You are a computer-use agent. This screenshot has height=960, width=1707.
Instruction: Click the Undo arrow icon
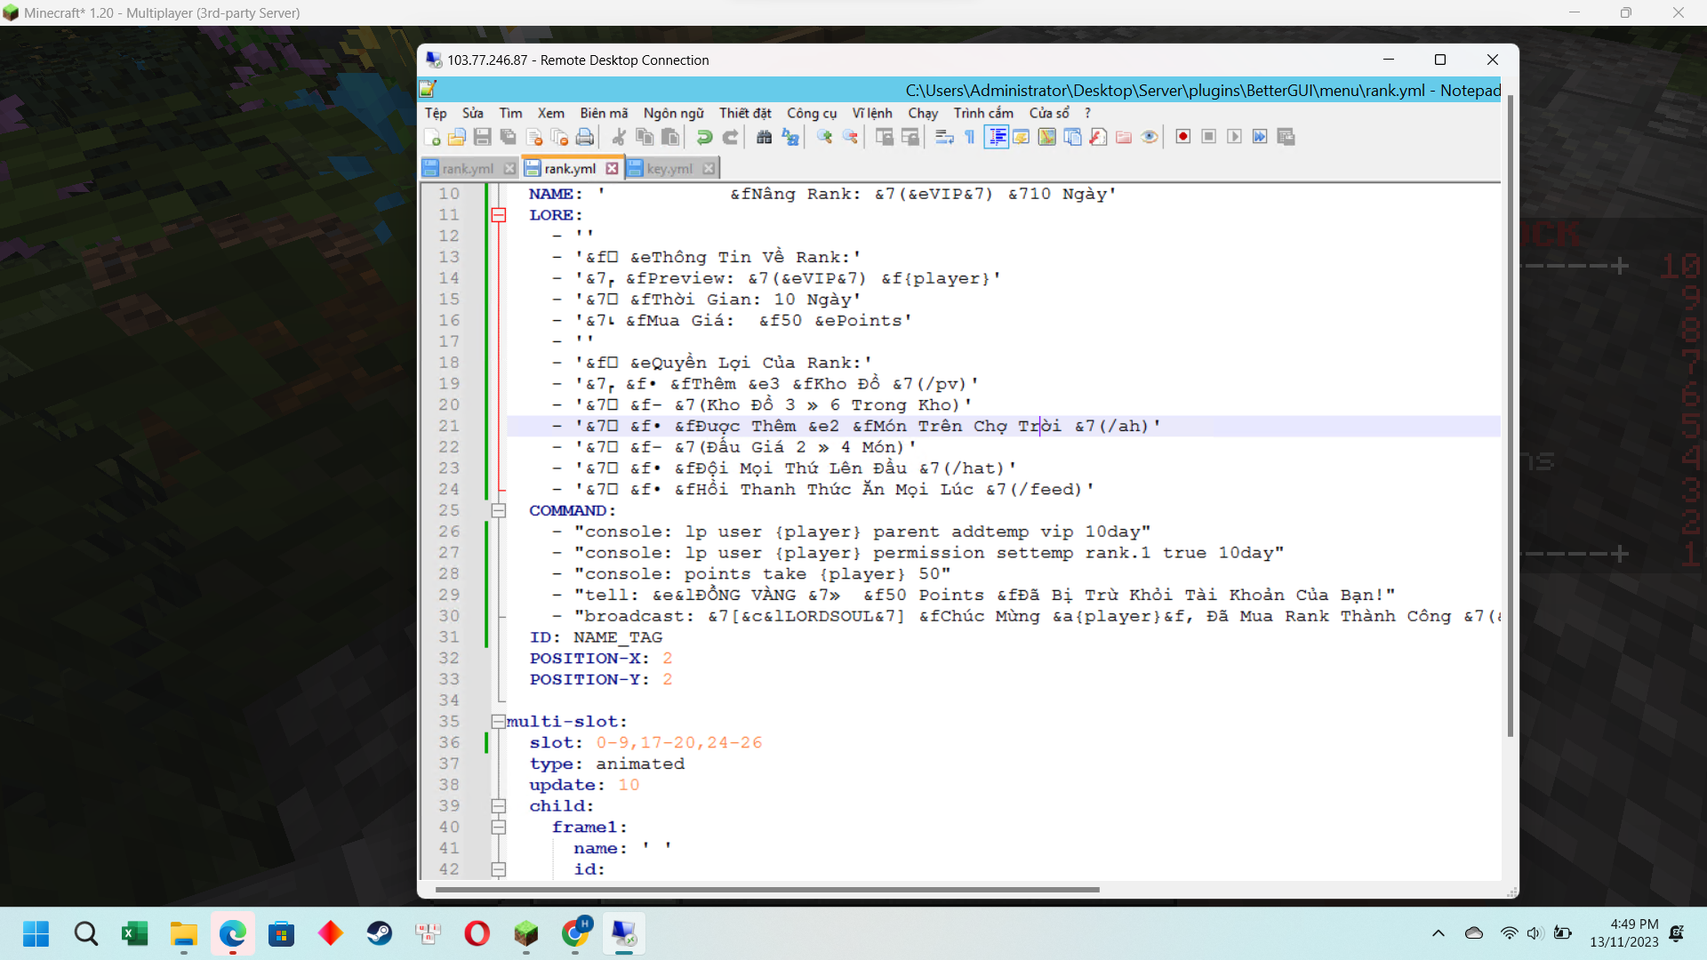704,137
